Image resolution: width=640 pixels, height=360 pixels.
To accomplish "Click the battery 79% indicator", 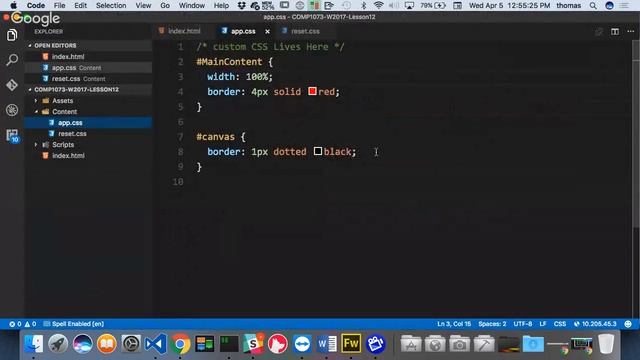I will (x=433, y=5).
